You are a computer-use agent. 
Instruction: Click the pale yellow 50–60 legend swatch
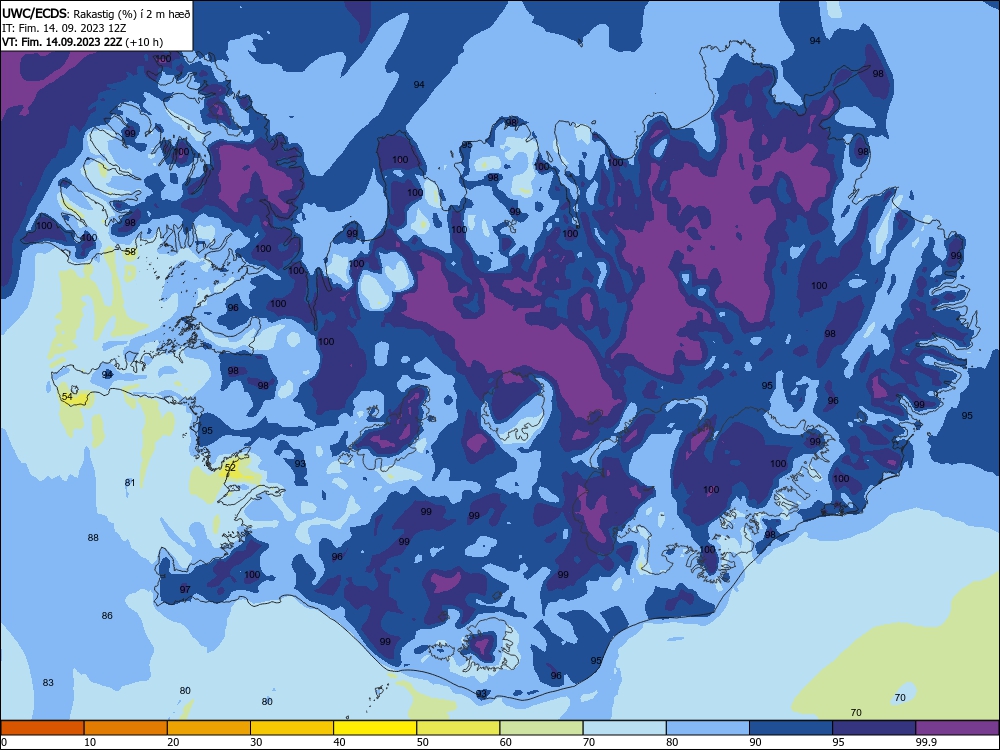[459, 728]
